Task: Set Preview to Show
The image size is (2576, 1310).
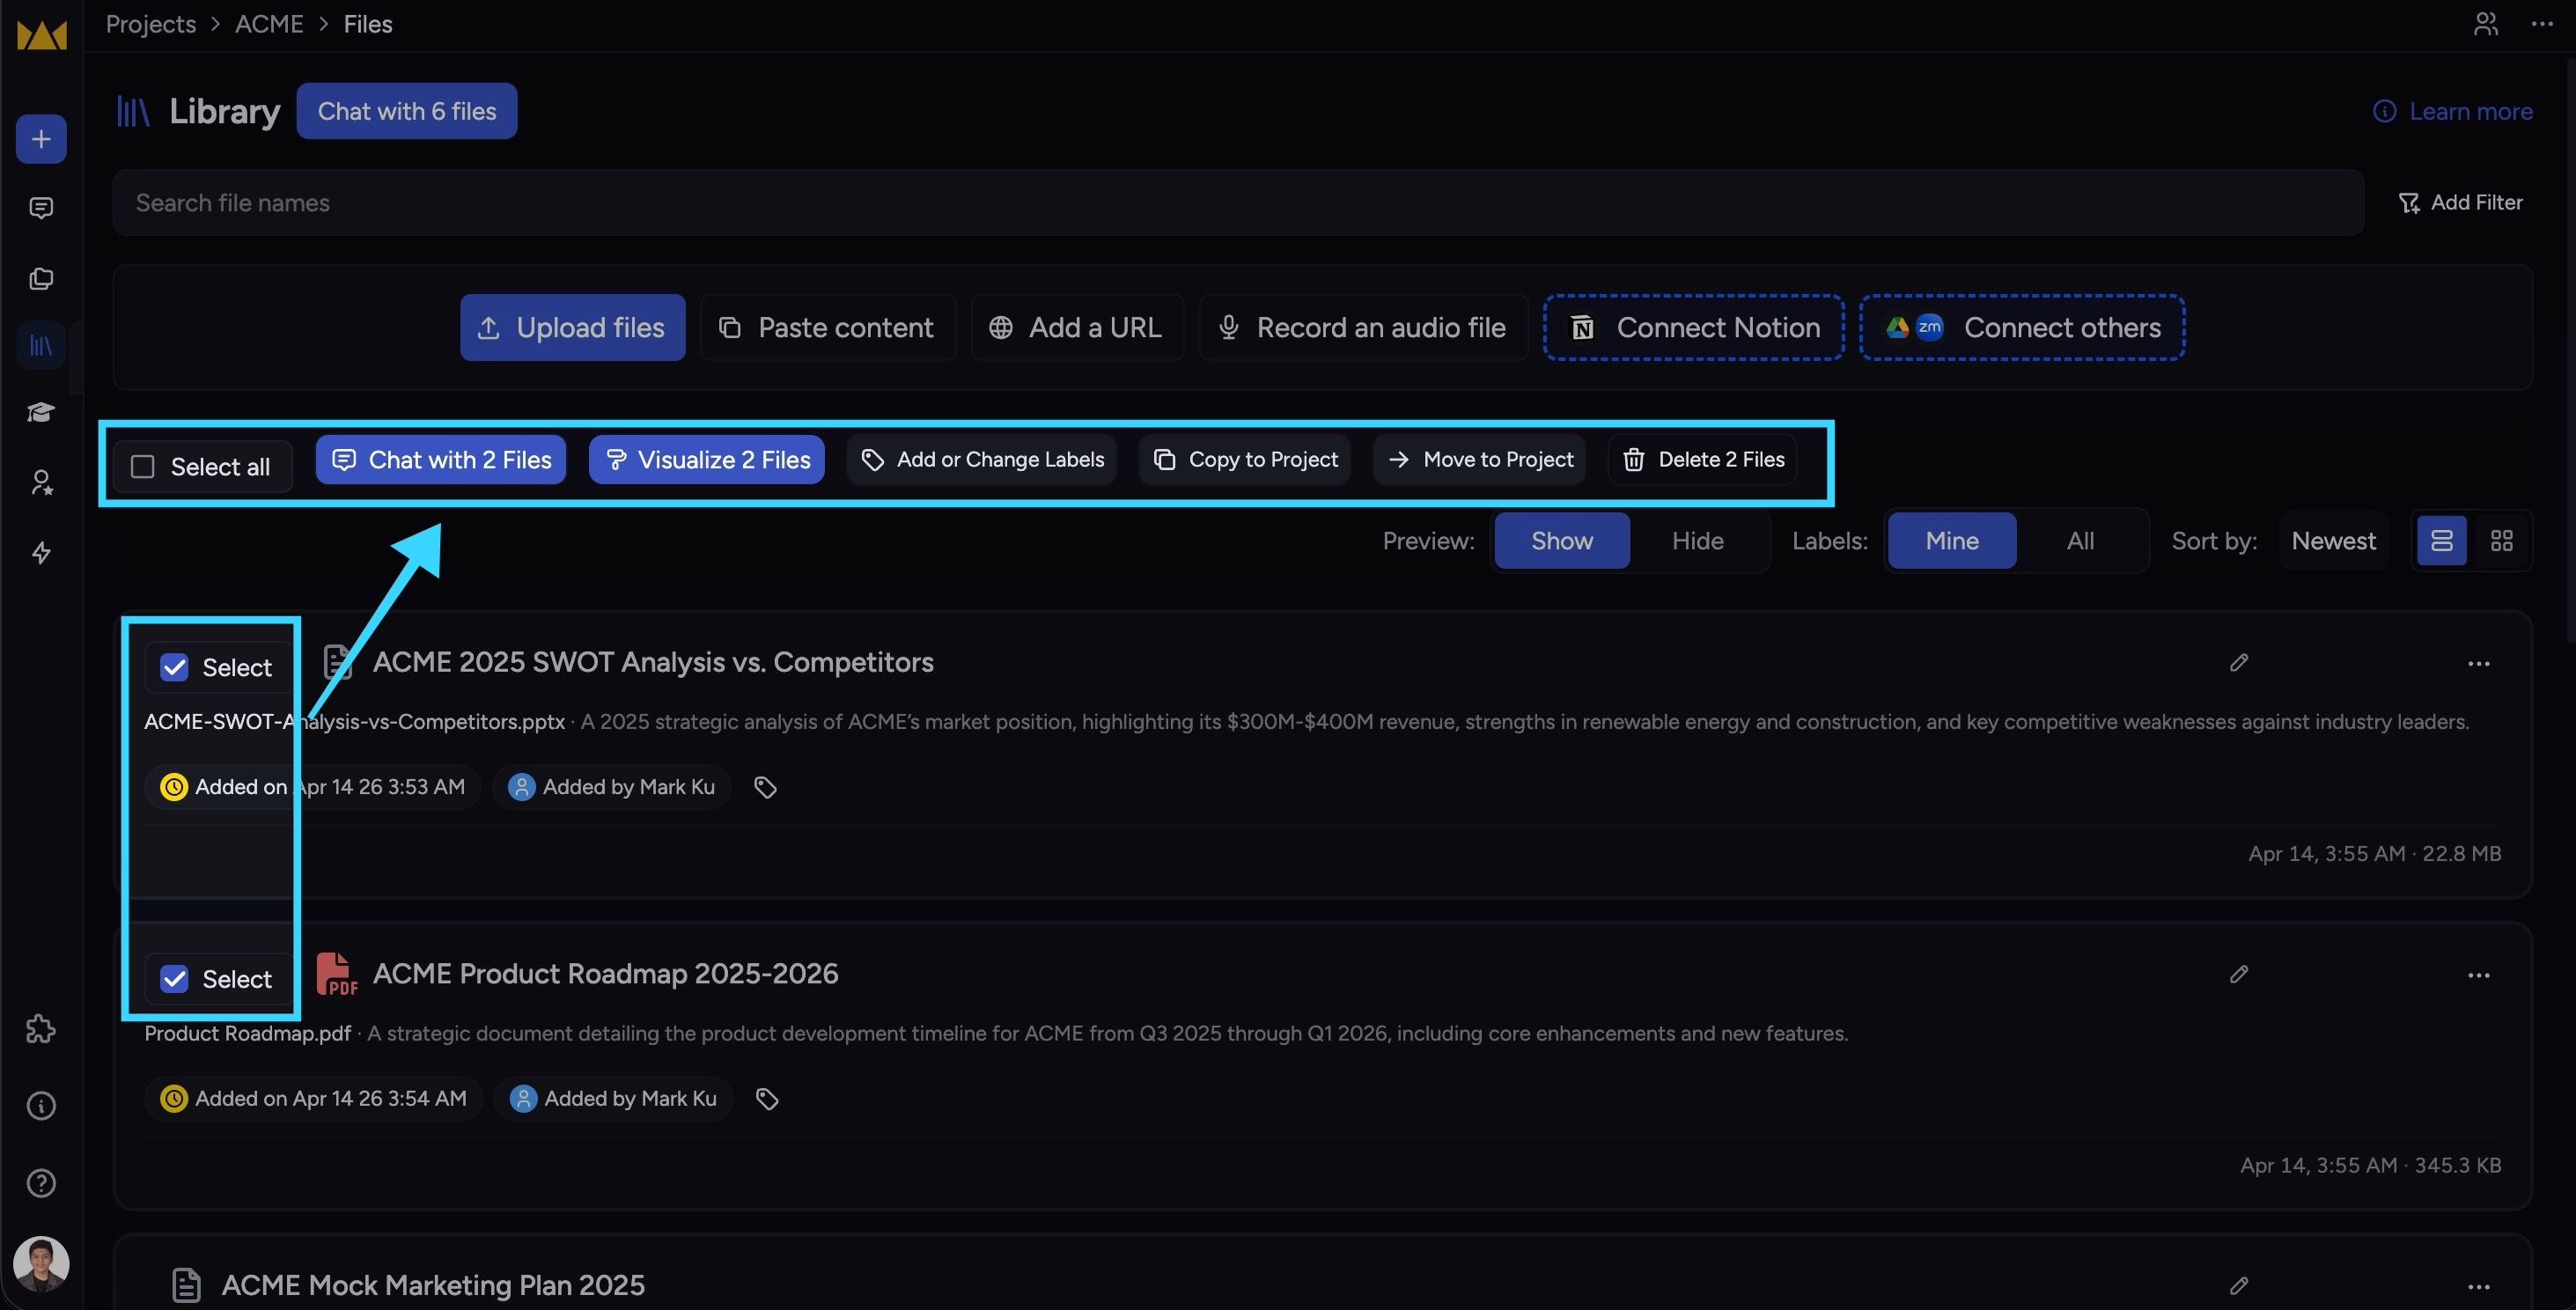Action: (1562, 541)
